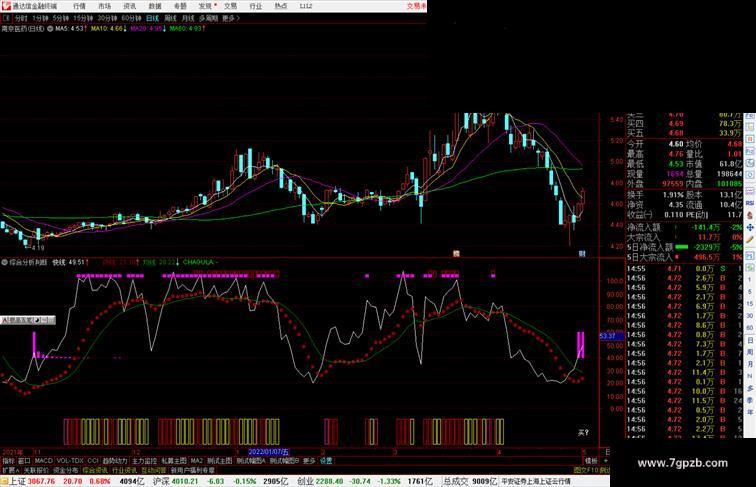This screenshot has height=487, width=756.
Task: Click round settings icon beside 南京医药(日线)
Action: [50, 29]
